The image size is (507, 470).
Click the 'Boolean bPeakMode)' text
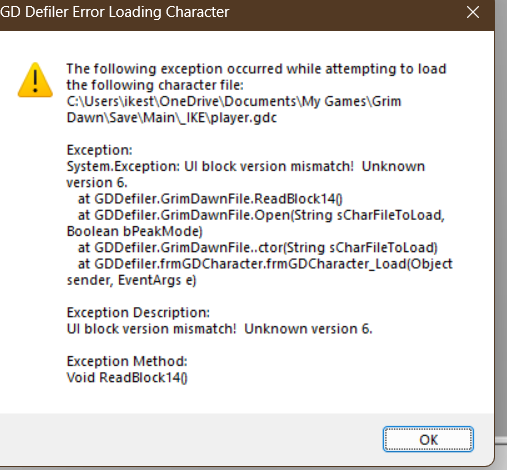(135, 231)
